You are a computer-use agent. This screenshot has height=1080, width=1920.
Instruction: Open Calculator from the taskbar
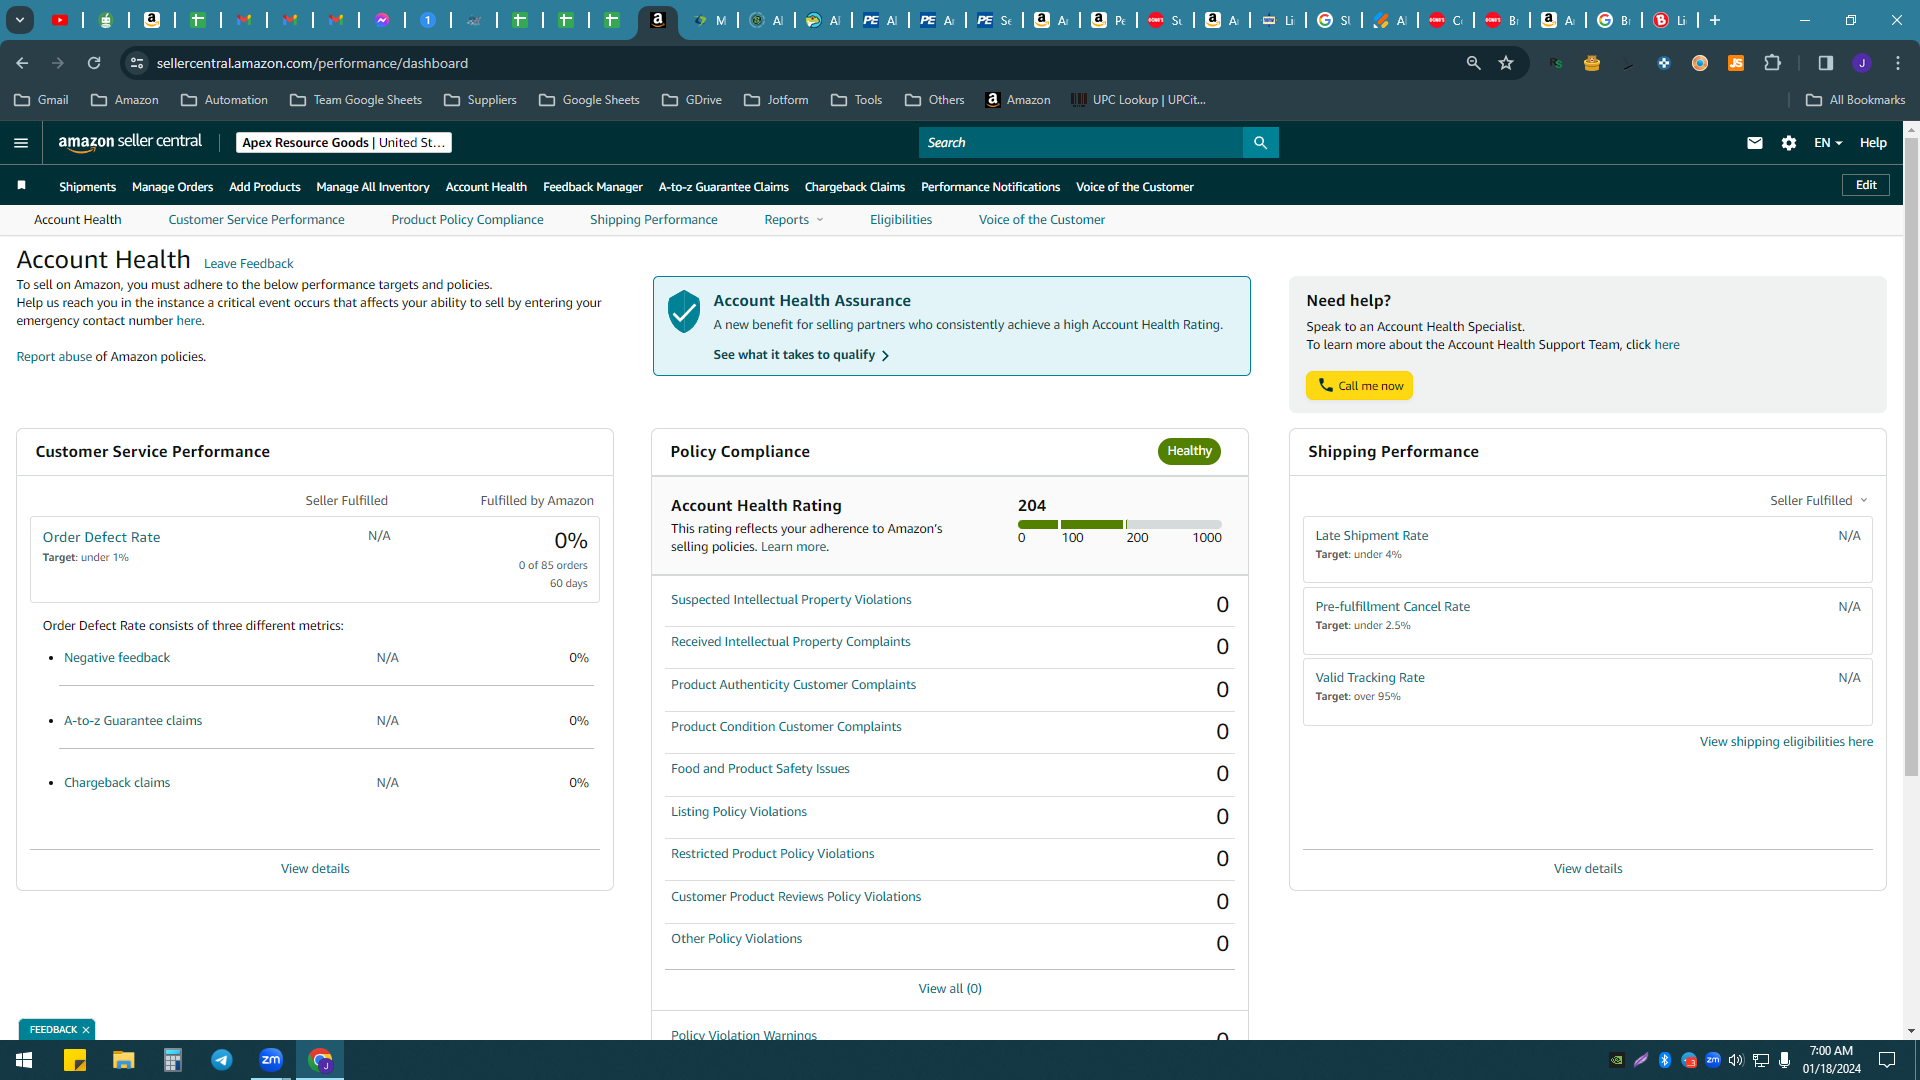point(173,1060)
